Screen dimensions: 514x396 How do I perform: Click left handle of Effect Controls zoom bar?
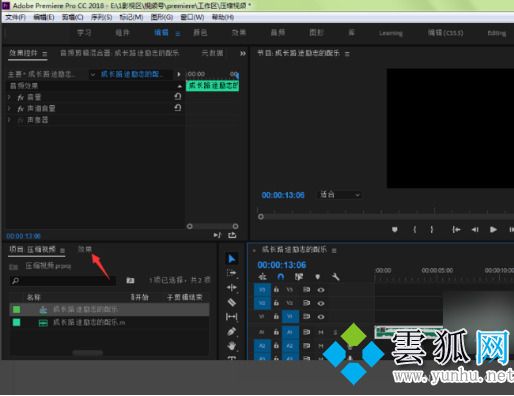pos(190,226)
